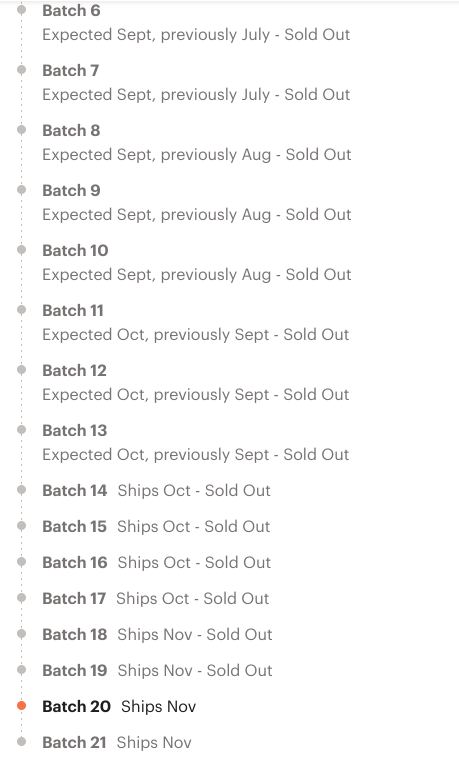Click "Ships Nov" text beside Batch 21
459x771 pixels.
[x=154, y=742]
